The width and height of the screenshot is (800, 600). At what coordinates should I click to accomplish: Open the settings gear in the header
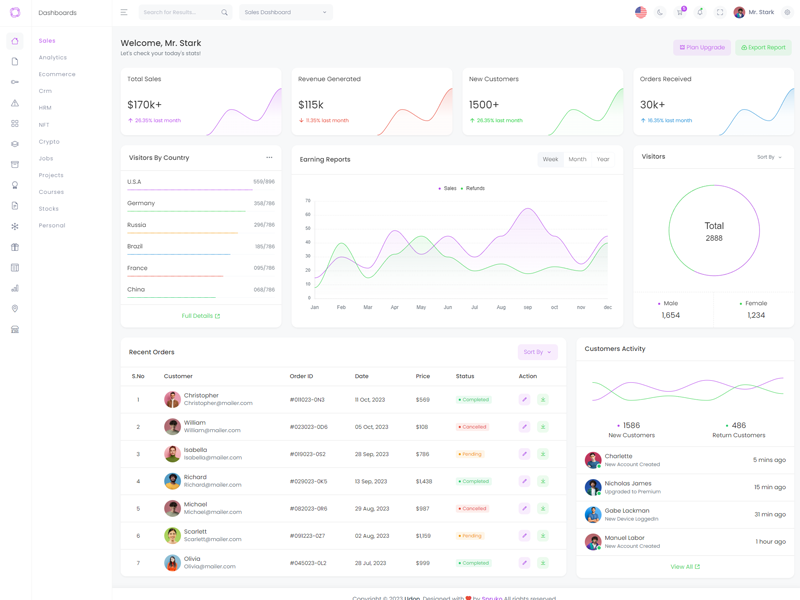pyautogui.click(x=787, y=12)
